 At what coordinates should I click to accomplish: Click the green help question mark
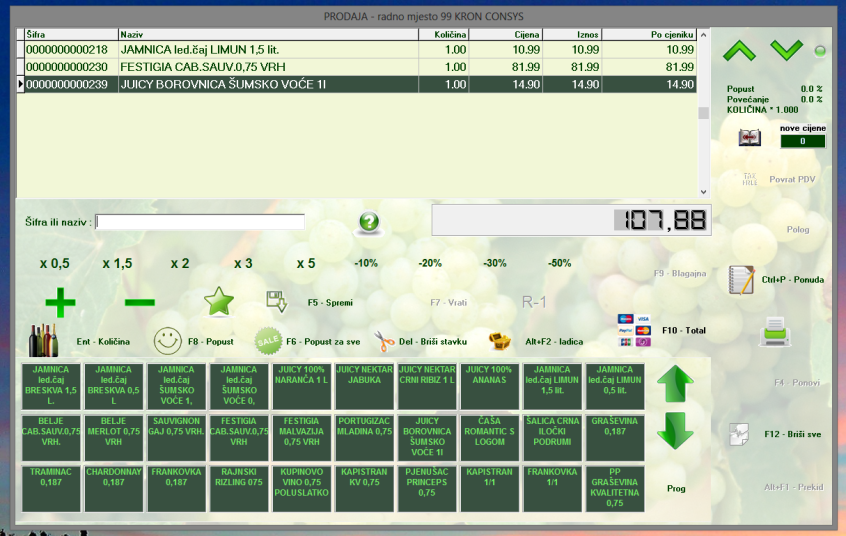tap(369, 221)
